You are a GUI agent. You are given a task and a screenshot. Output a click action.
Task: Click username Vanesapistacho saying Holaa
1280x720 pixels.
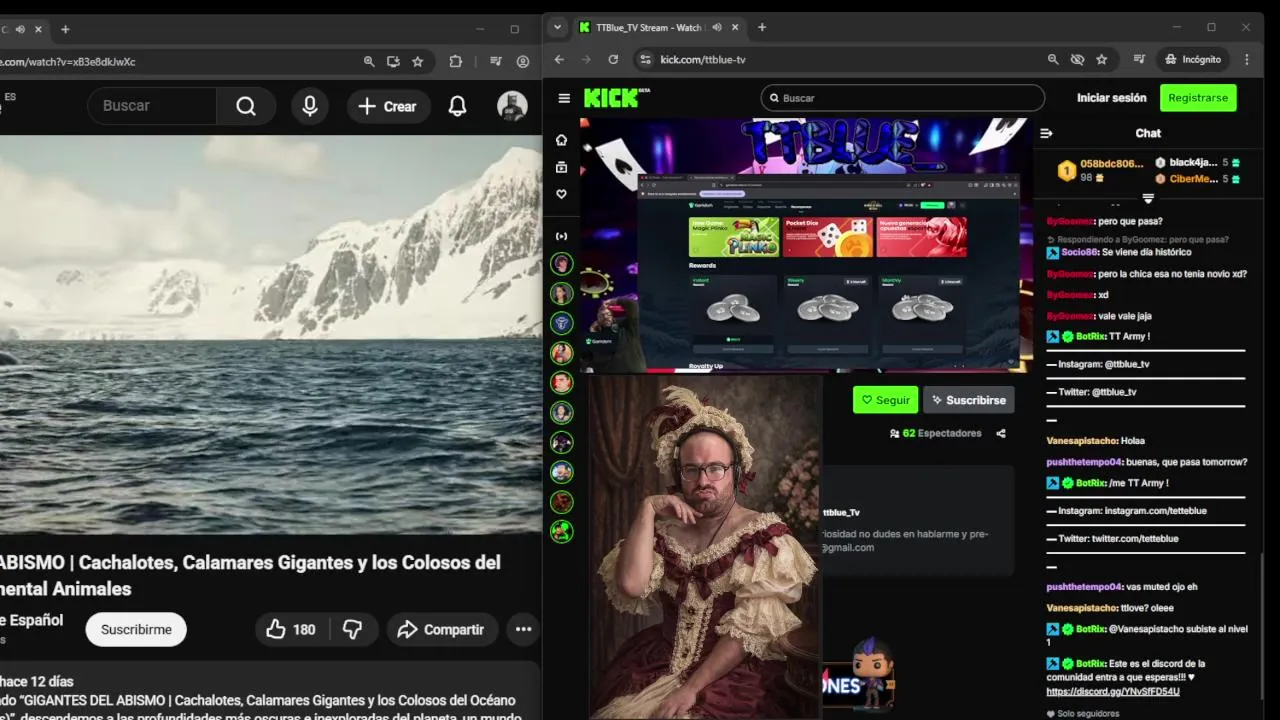(x=1081, y=440)
